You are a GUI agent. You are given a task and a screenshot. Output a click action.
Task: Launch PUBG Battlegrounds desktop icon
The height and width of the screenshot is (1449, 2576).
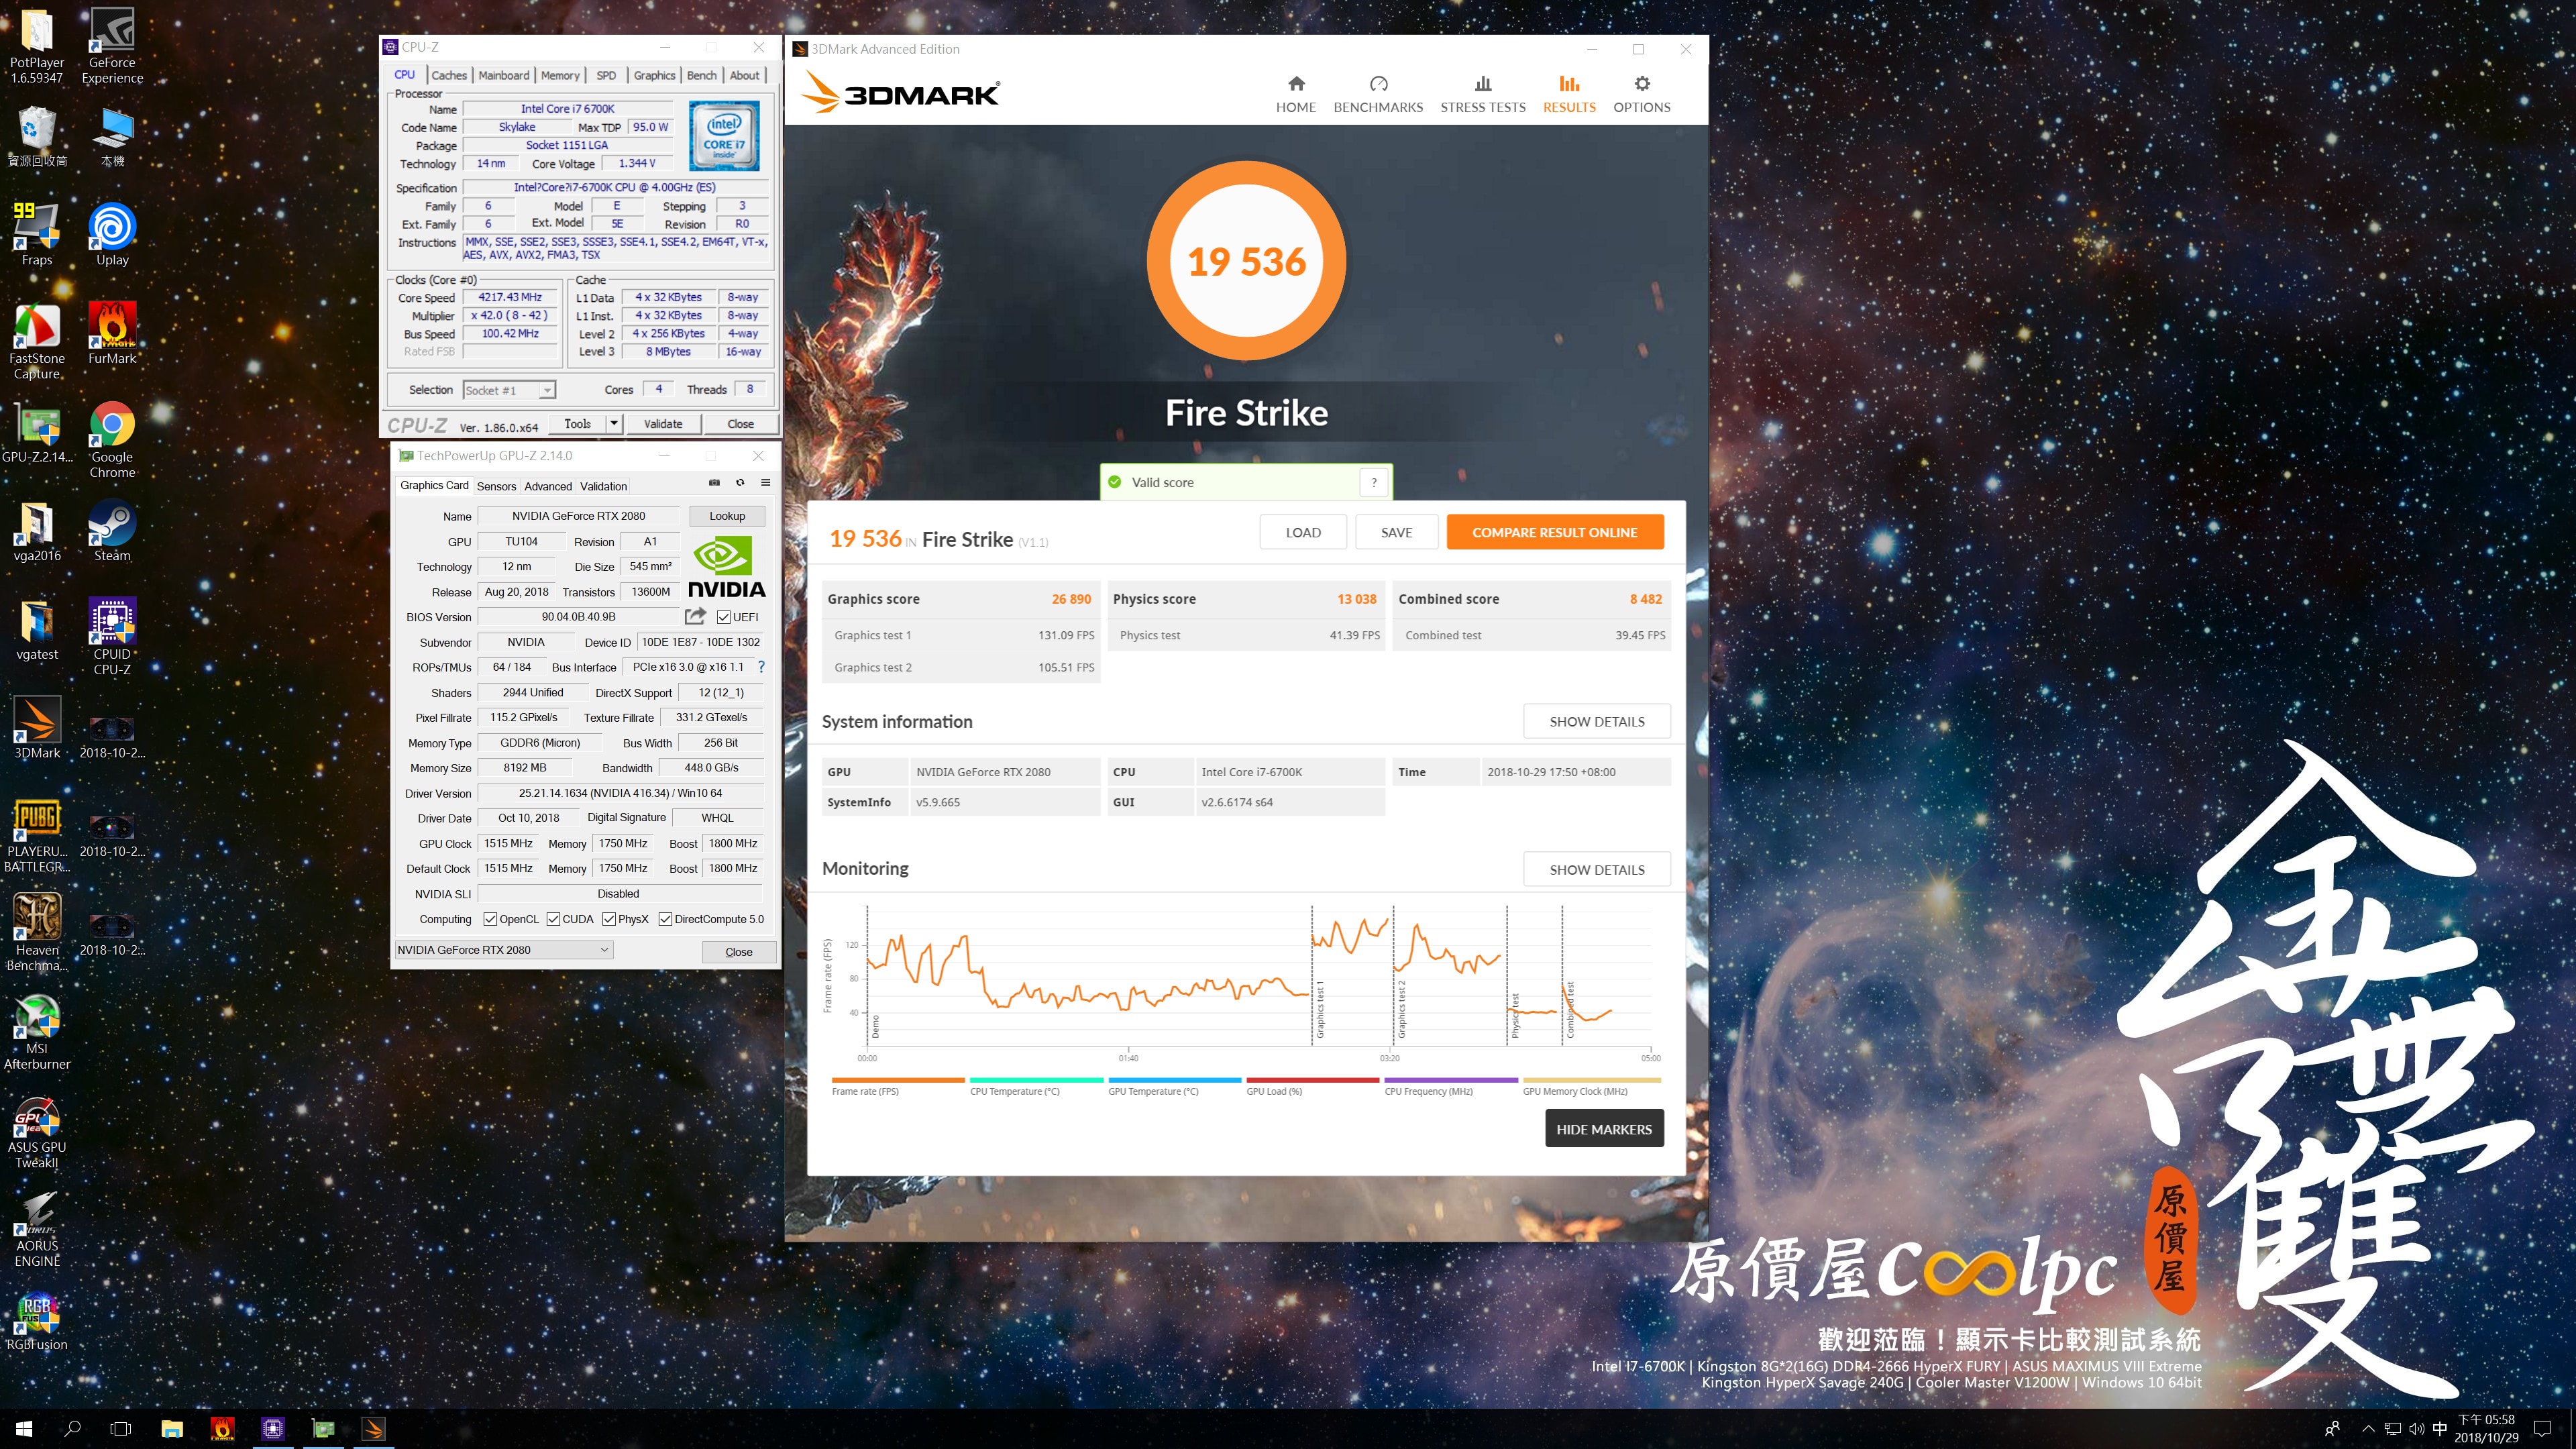tap(37, 835)
